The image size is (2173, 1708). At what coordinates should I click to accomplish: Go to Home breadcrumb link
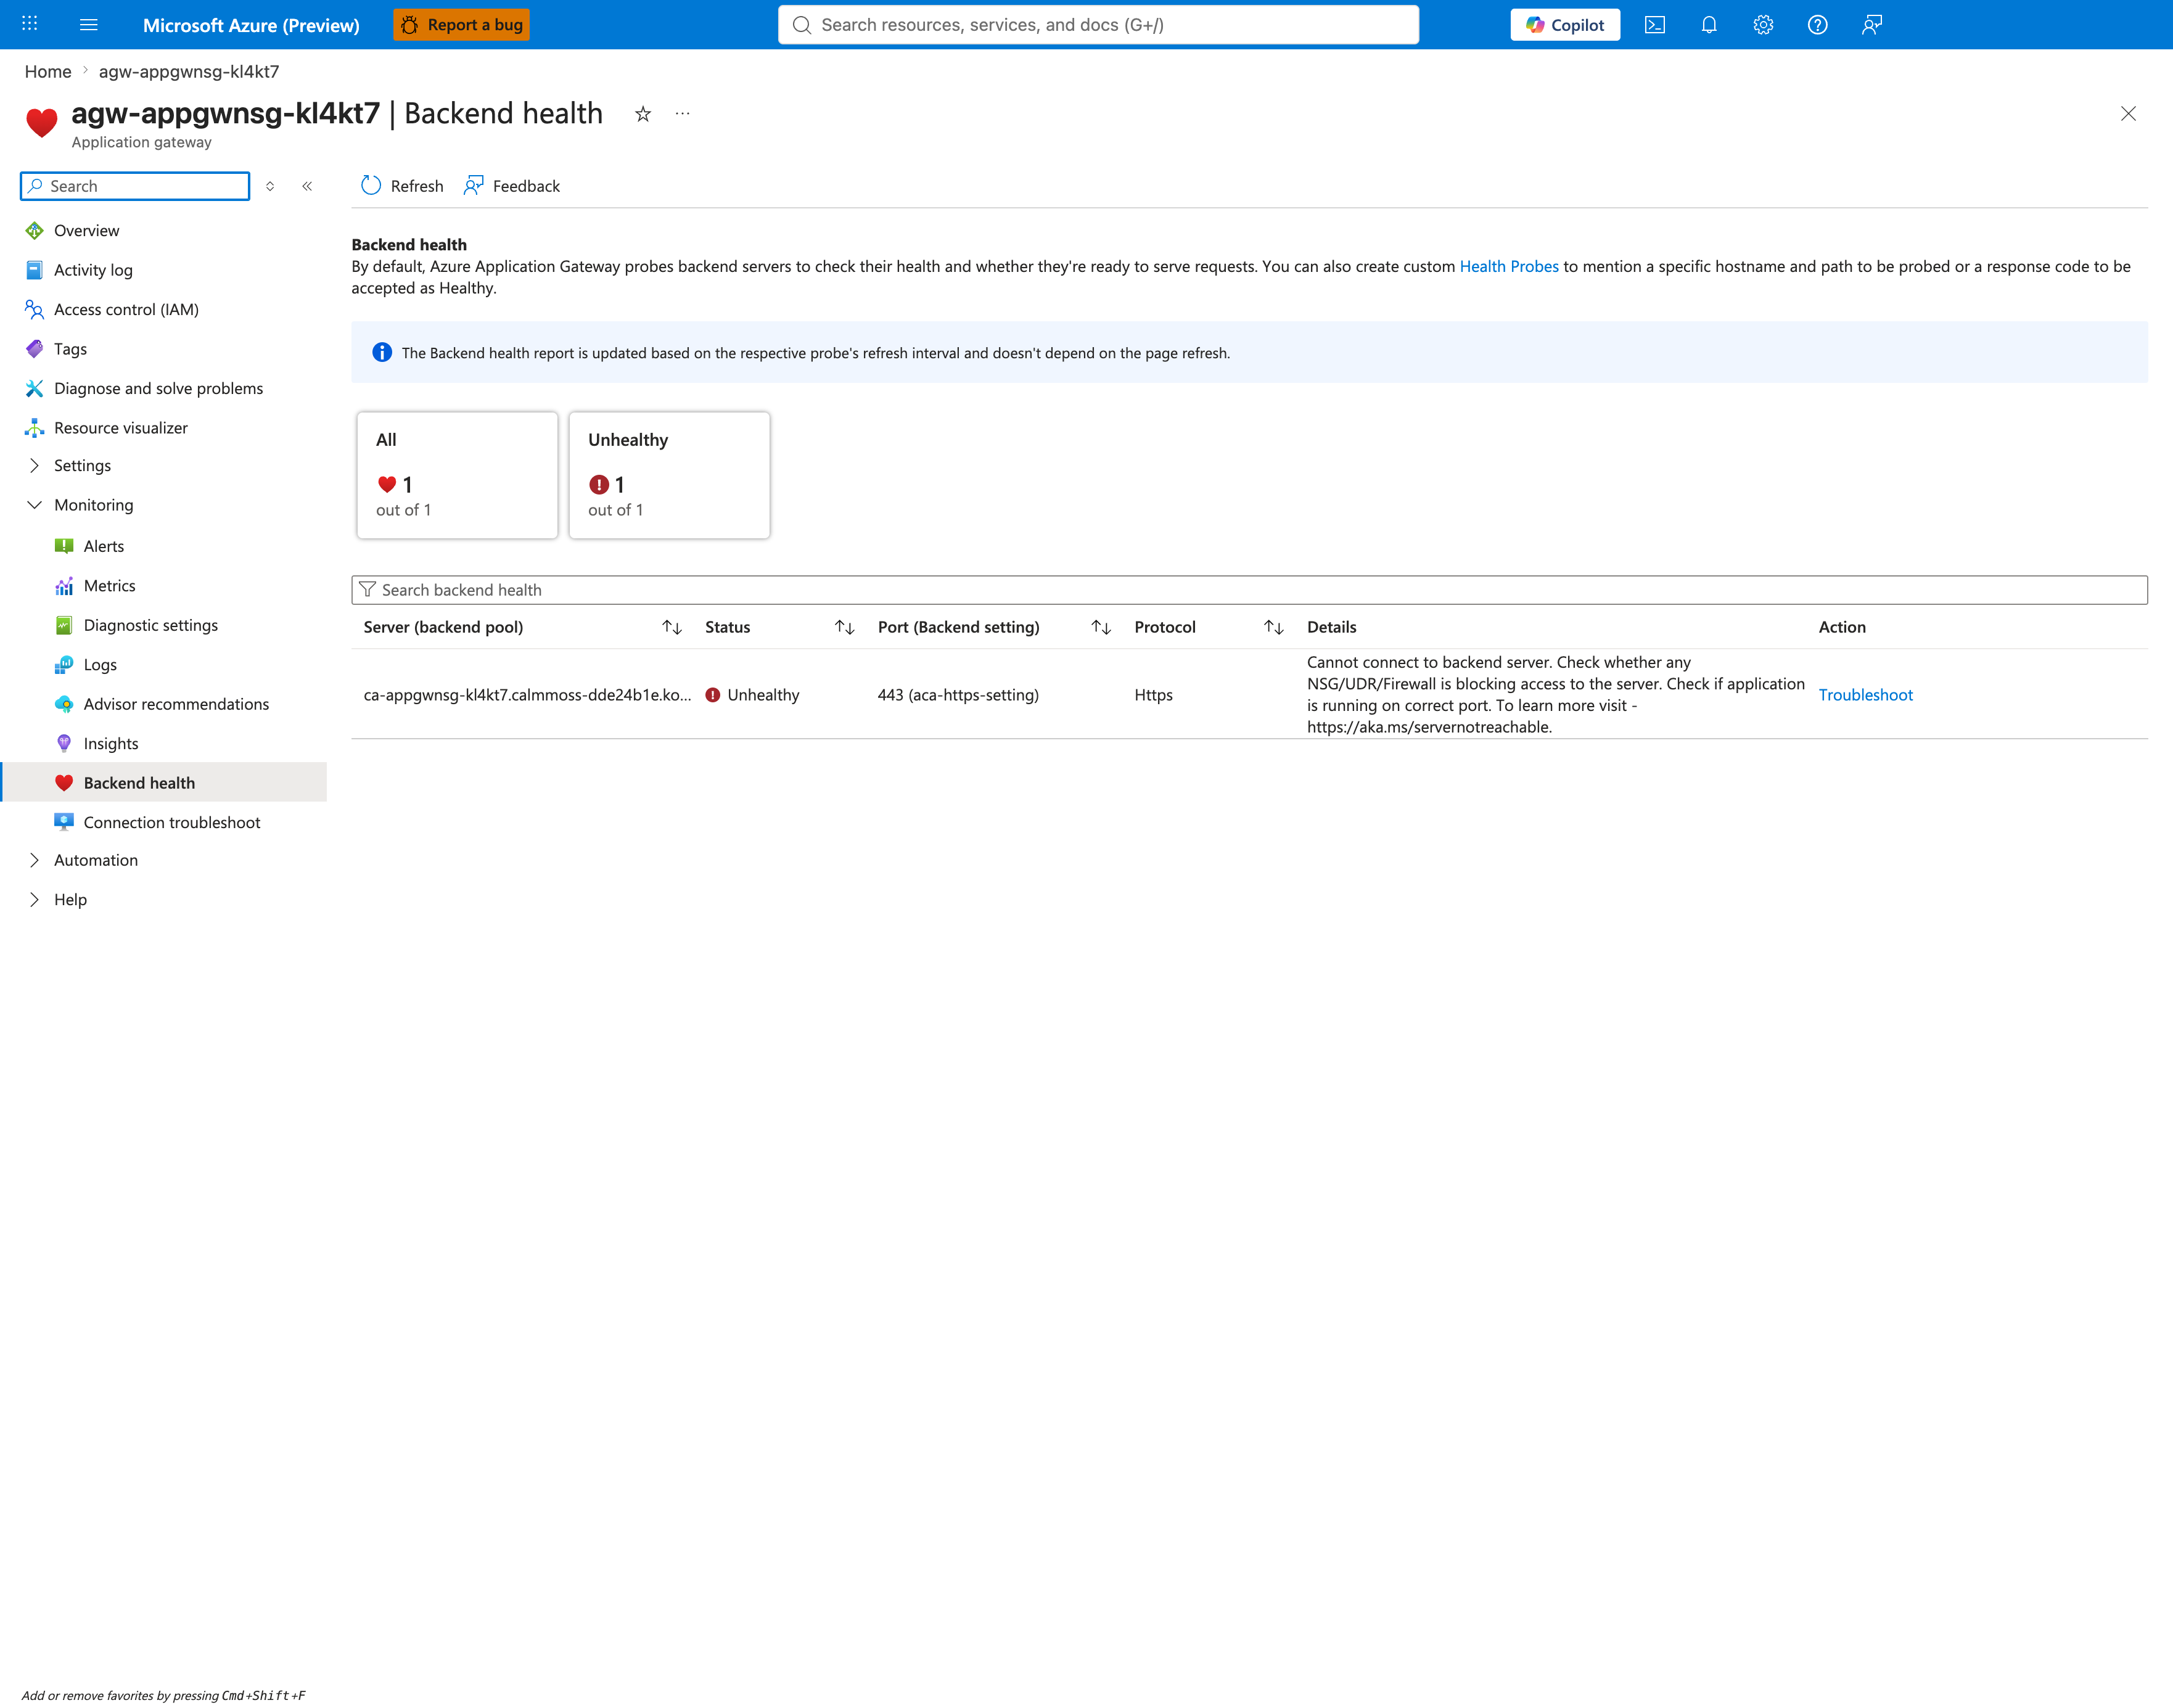48,71
